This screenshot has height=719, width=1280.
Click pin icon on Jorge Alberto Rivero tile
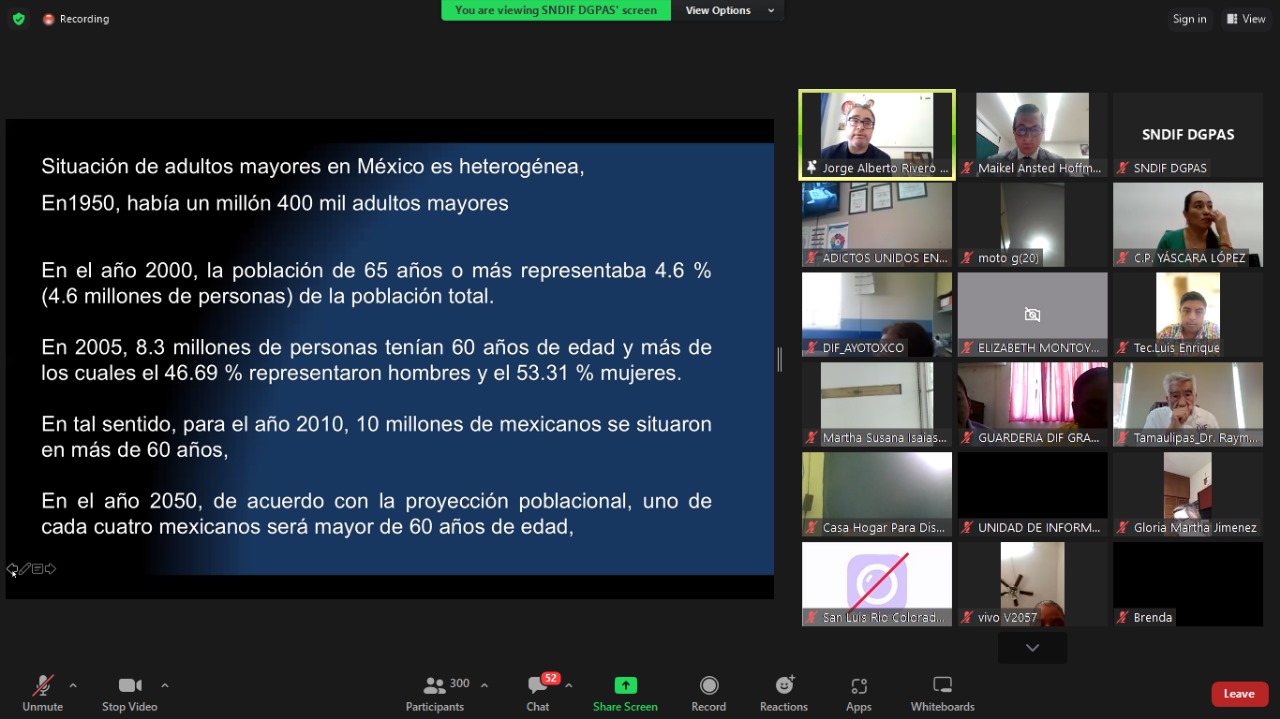click(812, 168)
